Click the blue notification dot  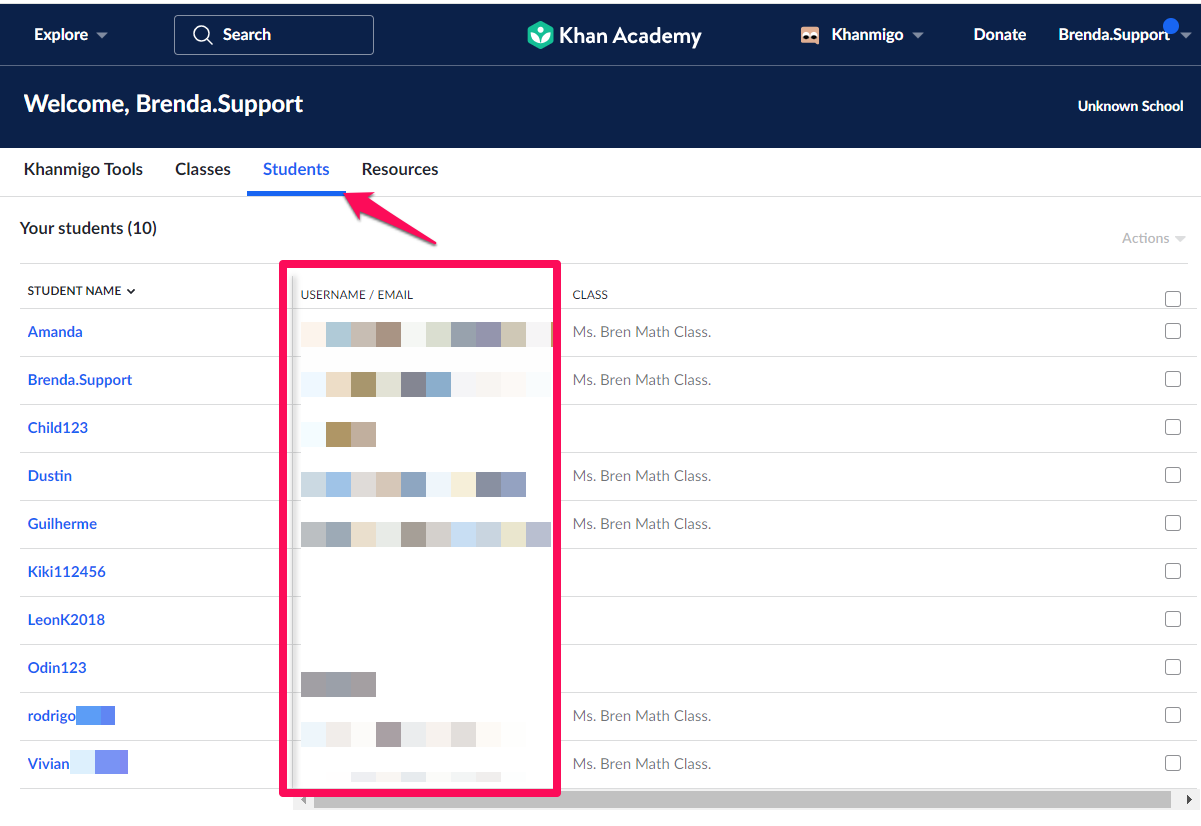1171,26
